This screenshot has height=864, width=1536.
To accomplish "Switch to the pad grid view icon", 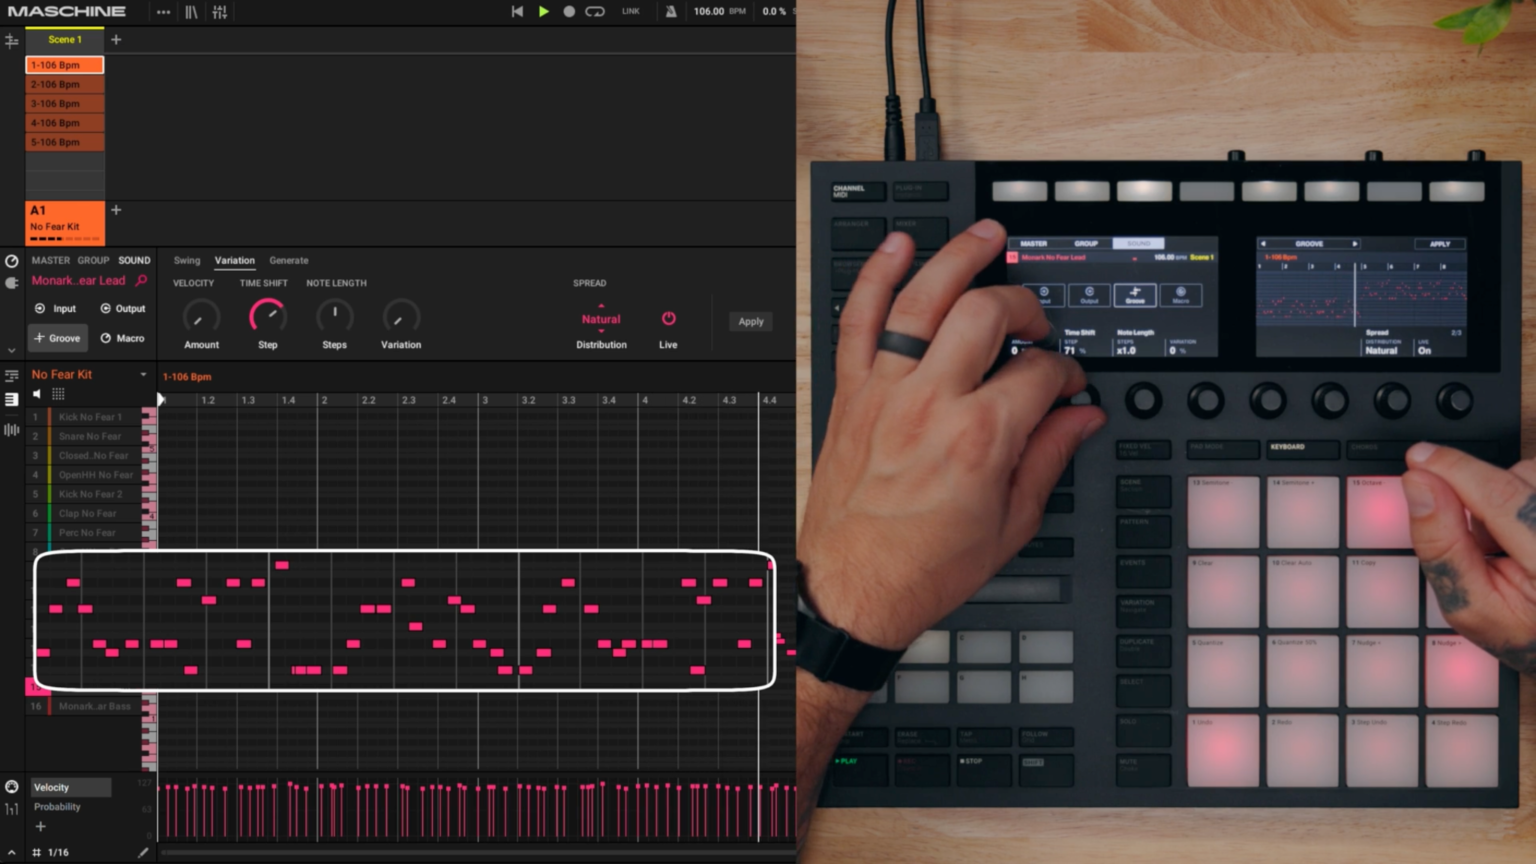I will (x=58, y=394).
